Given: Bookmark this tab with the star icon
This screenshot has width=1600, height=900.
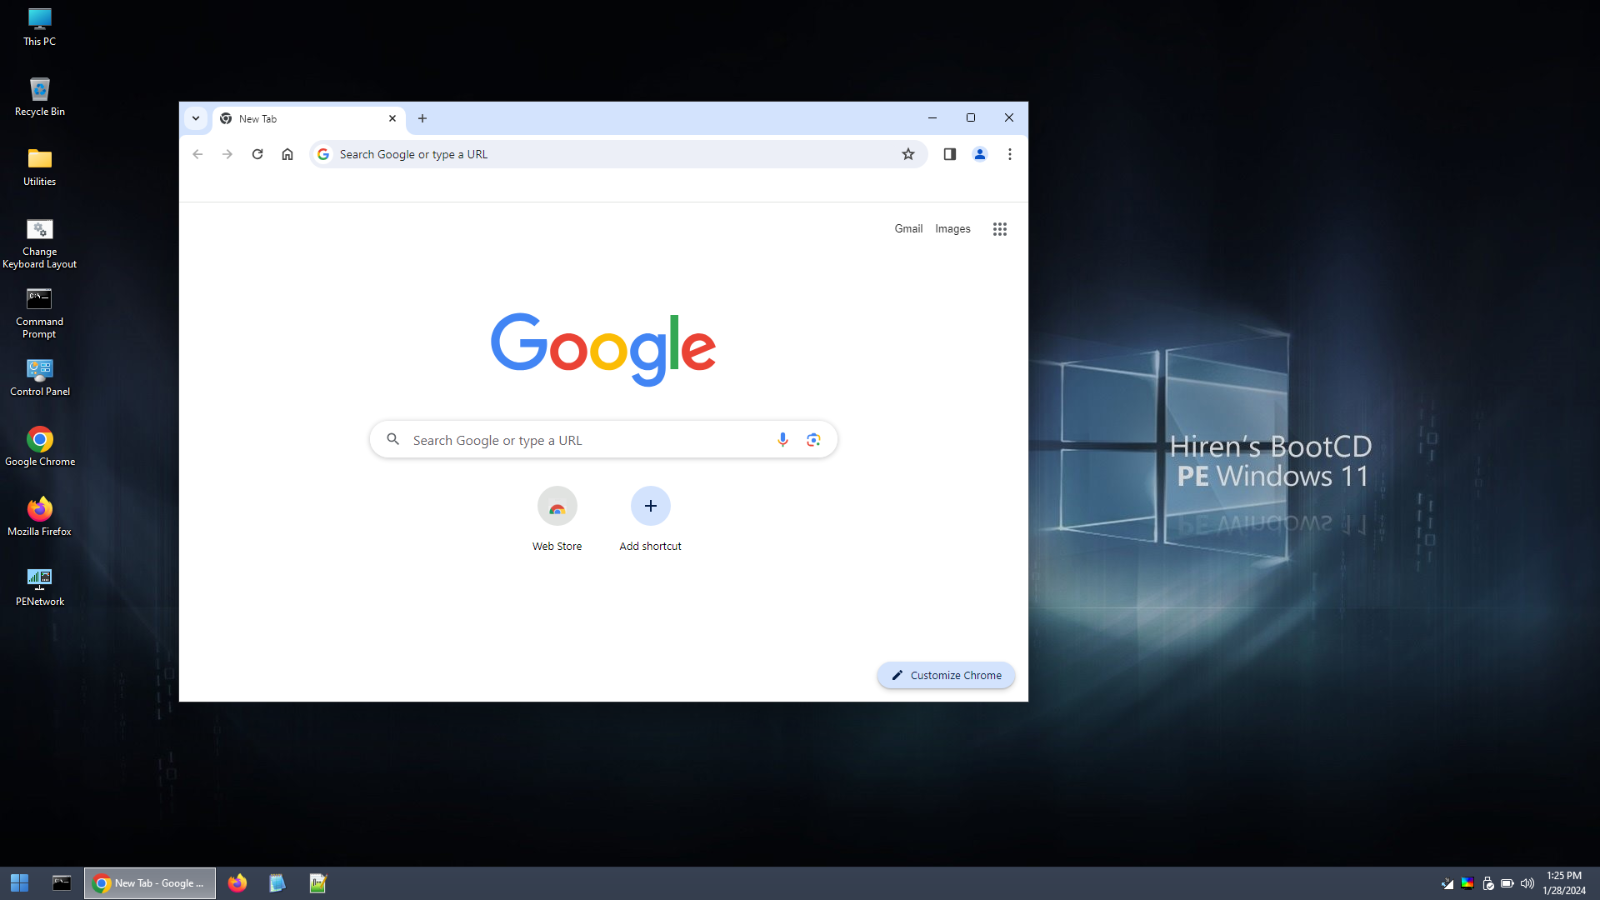Looking at the screenshot, I should (x=908, y=154).
